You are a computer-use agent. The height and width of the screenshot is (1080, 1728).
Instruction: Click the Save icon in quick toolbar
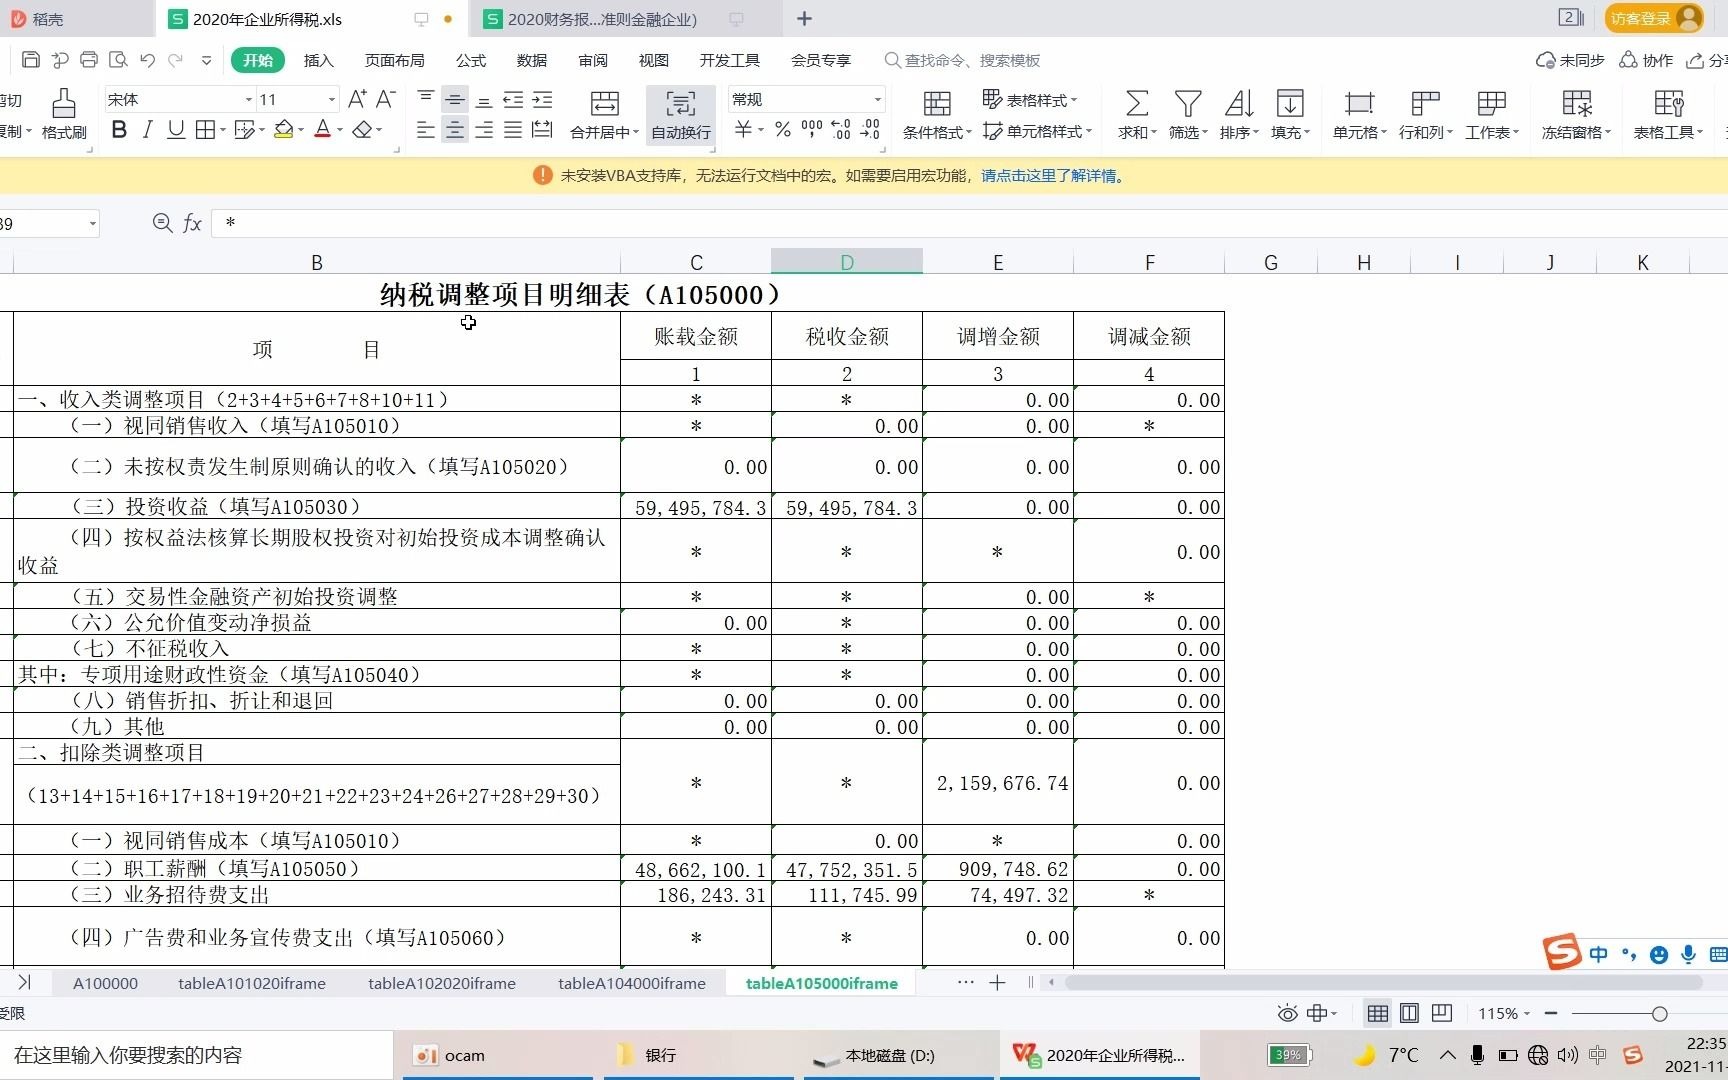(30, 60)
